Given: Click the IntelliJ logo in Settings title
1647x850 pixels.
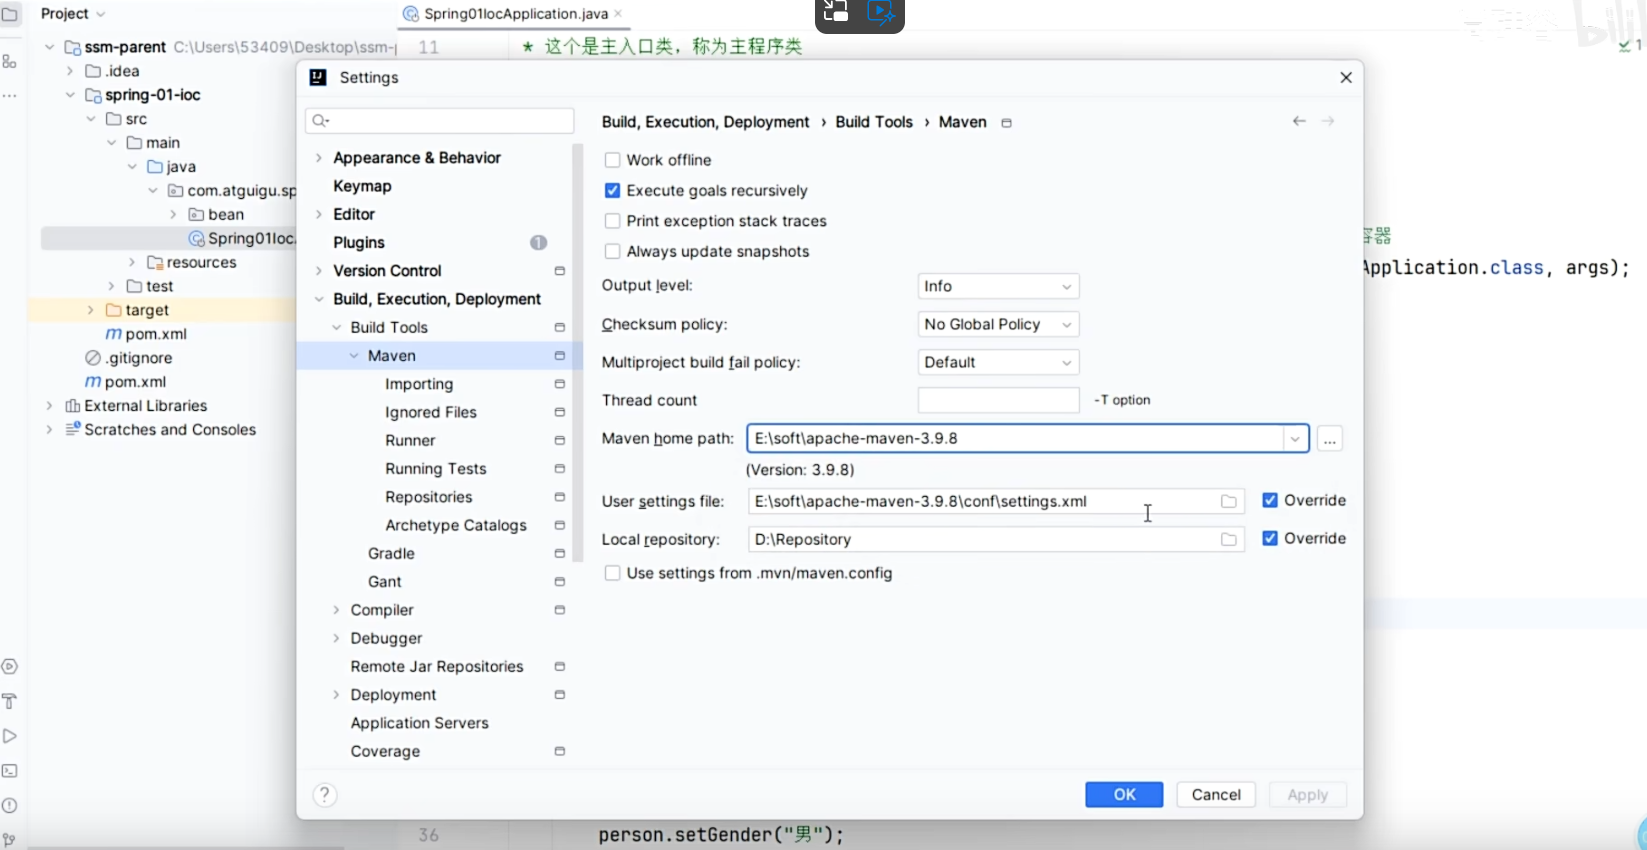Looking at the screenshot, I should pos(318,77).
